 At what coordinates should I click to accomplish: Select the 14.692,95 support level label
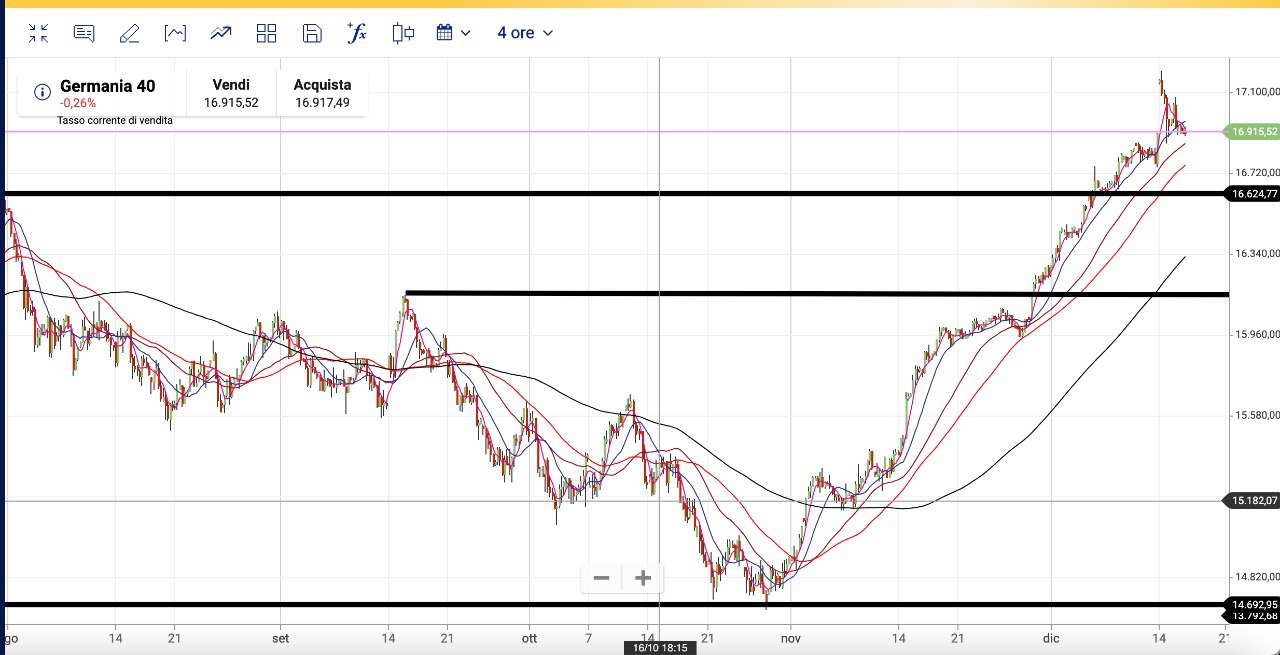coord(1254,604)
